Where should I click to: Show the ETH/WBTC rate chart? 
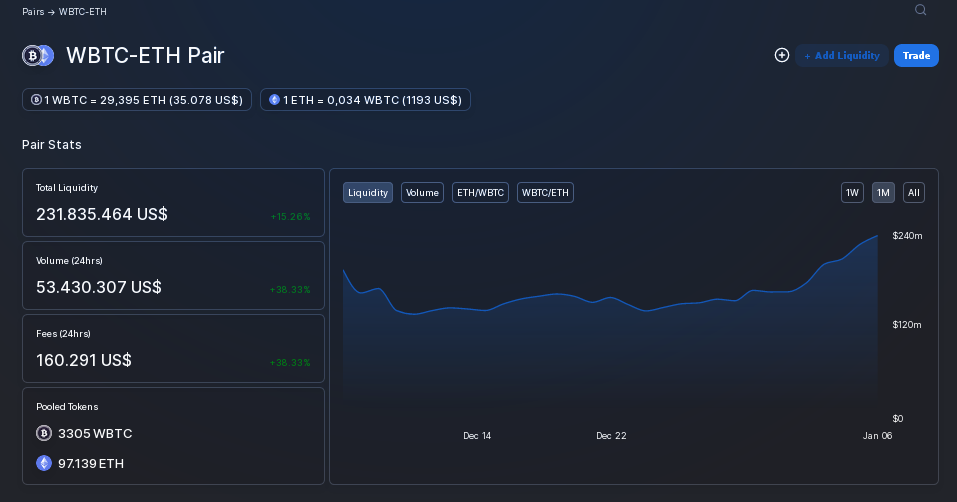pos(480,193)
